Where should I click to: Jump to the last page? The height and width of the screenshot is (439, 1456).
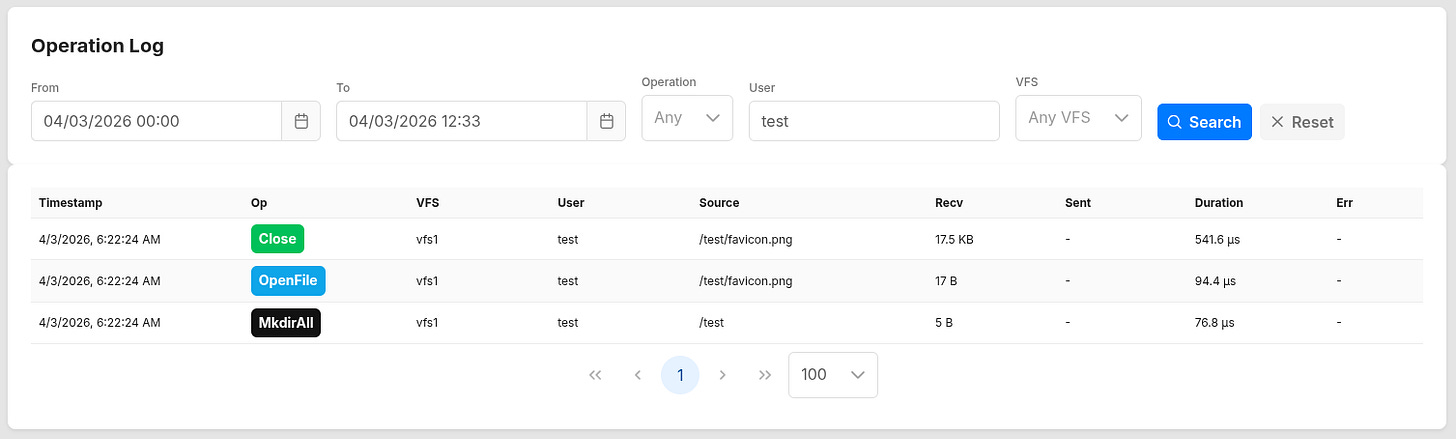click(765, 375)
